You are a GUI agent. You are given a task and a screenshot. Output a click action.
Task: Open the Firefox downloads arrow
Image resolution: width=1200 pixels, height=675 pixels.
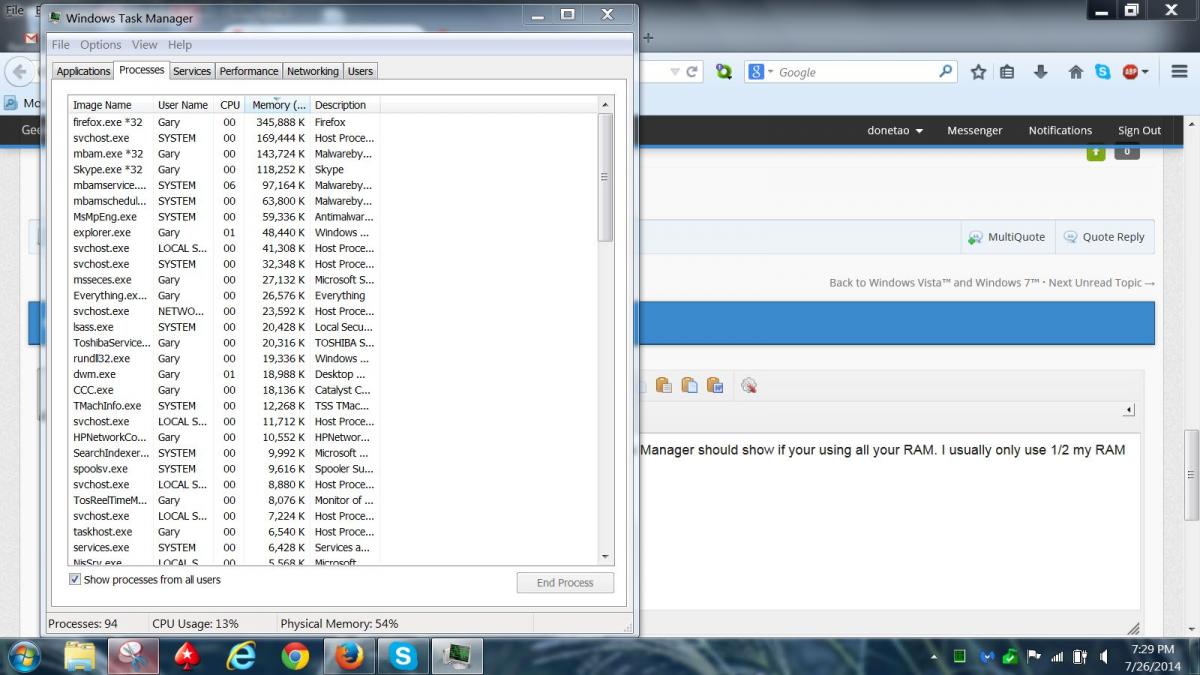pyautogui.click(x=1041, y=72)
